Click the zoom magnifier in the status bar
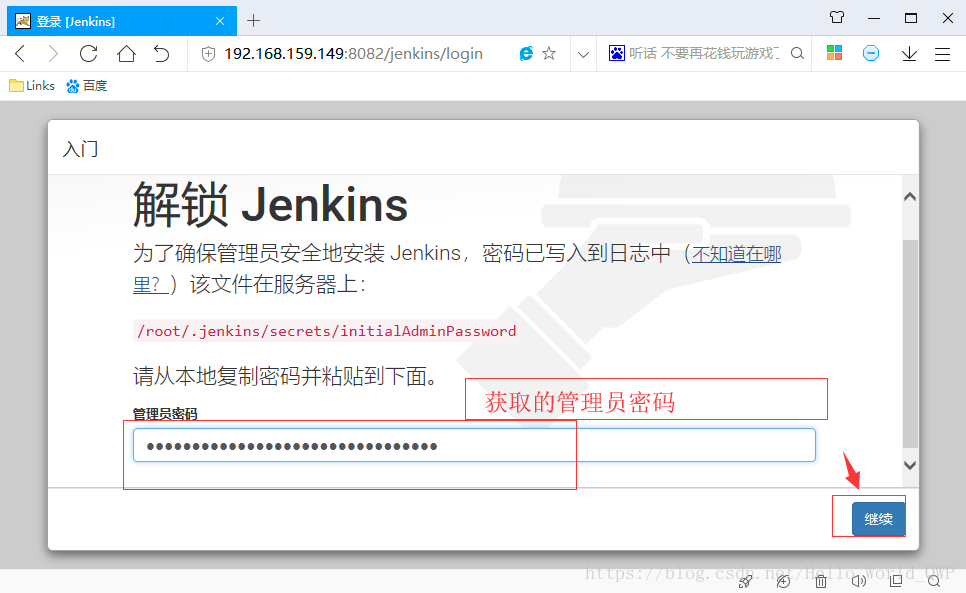This screenshot has width=966, height=593. (x=934, y=581)
